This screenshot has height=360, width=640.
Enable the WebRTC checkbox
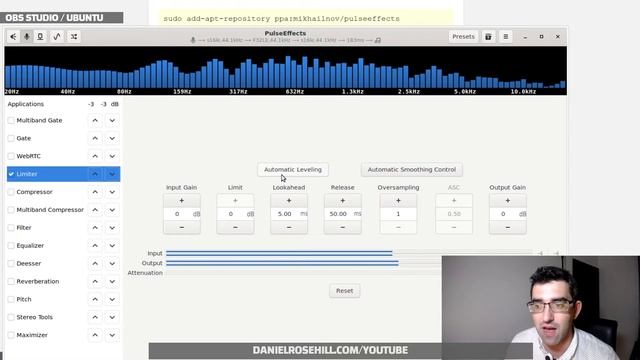[x=11, y=156]
